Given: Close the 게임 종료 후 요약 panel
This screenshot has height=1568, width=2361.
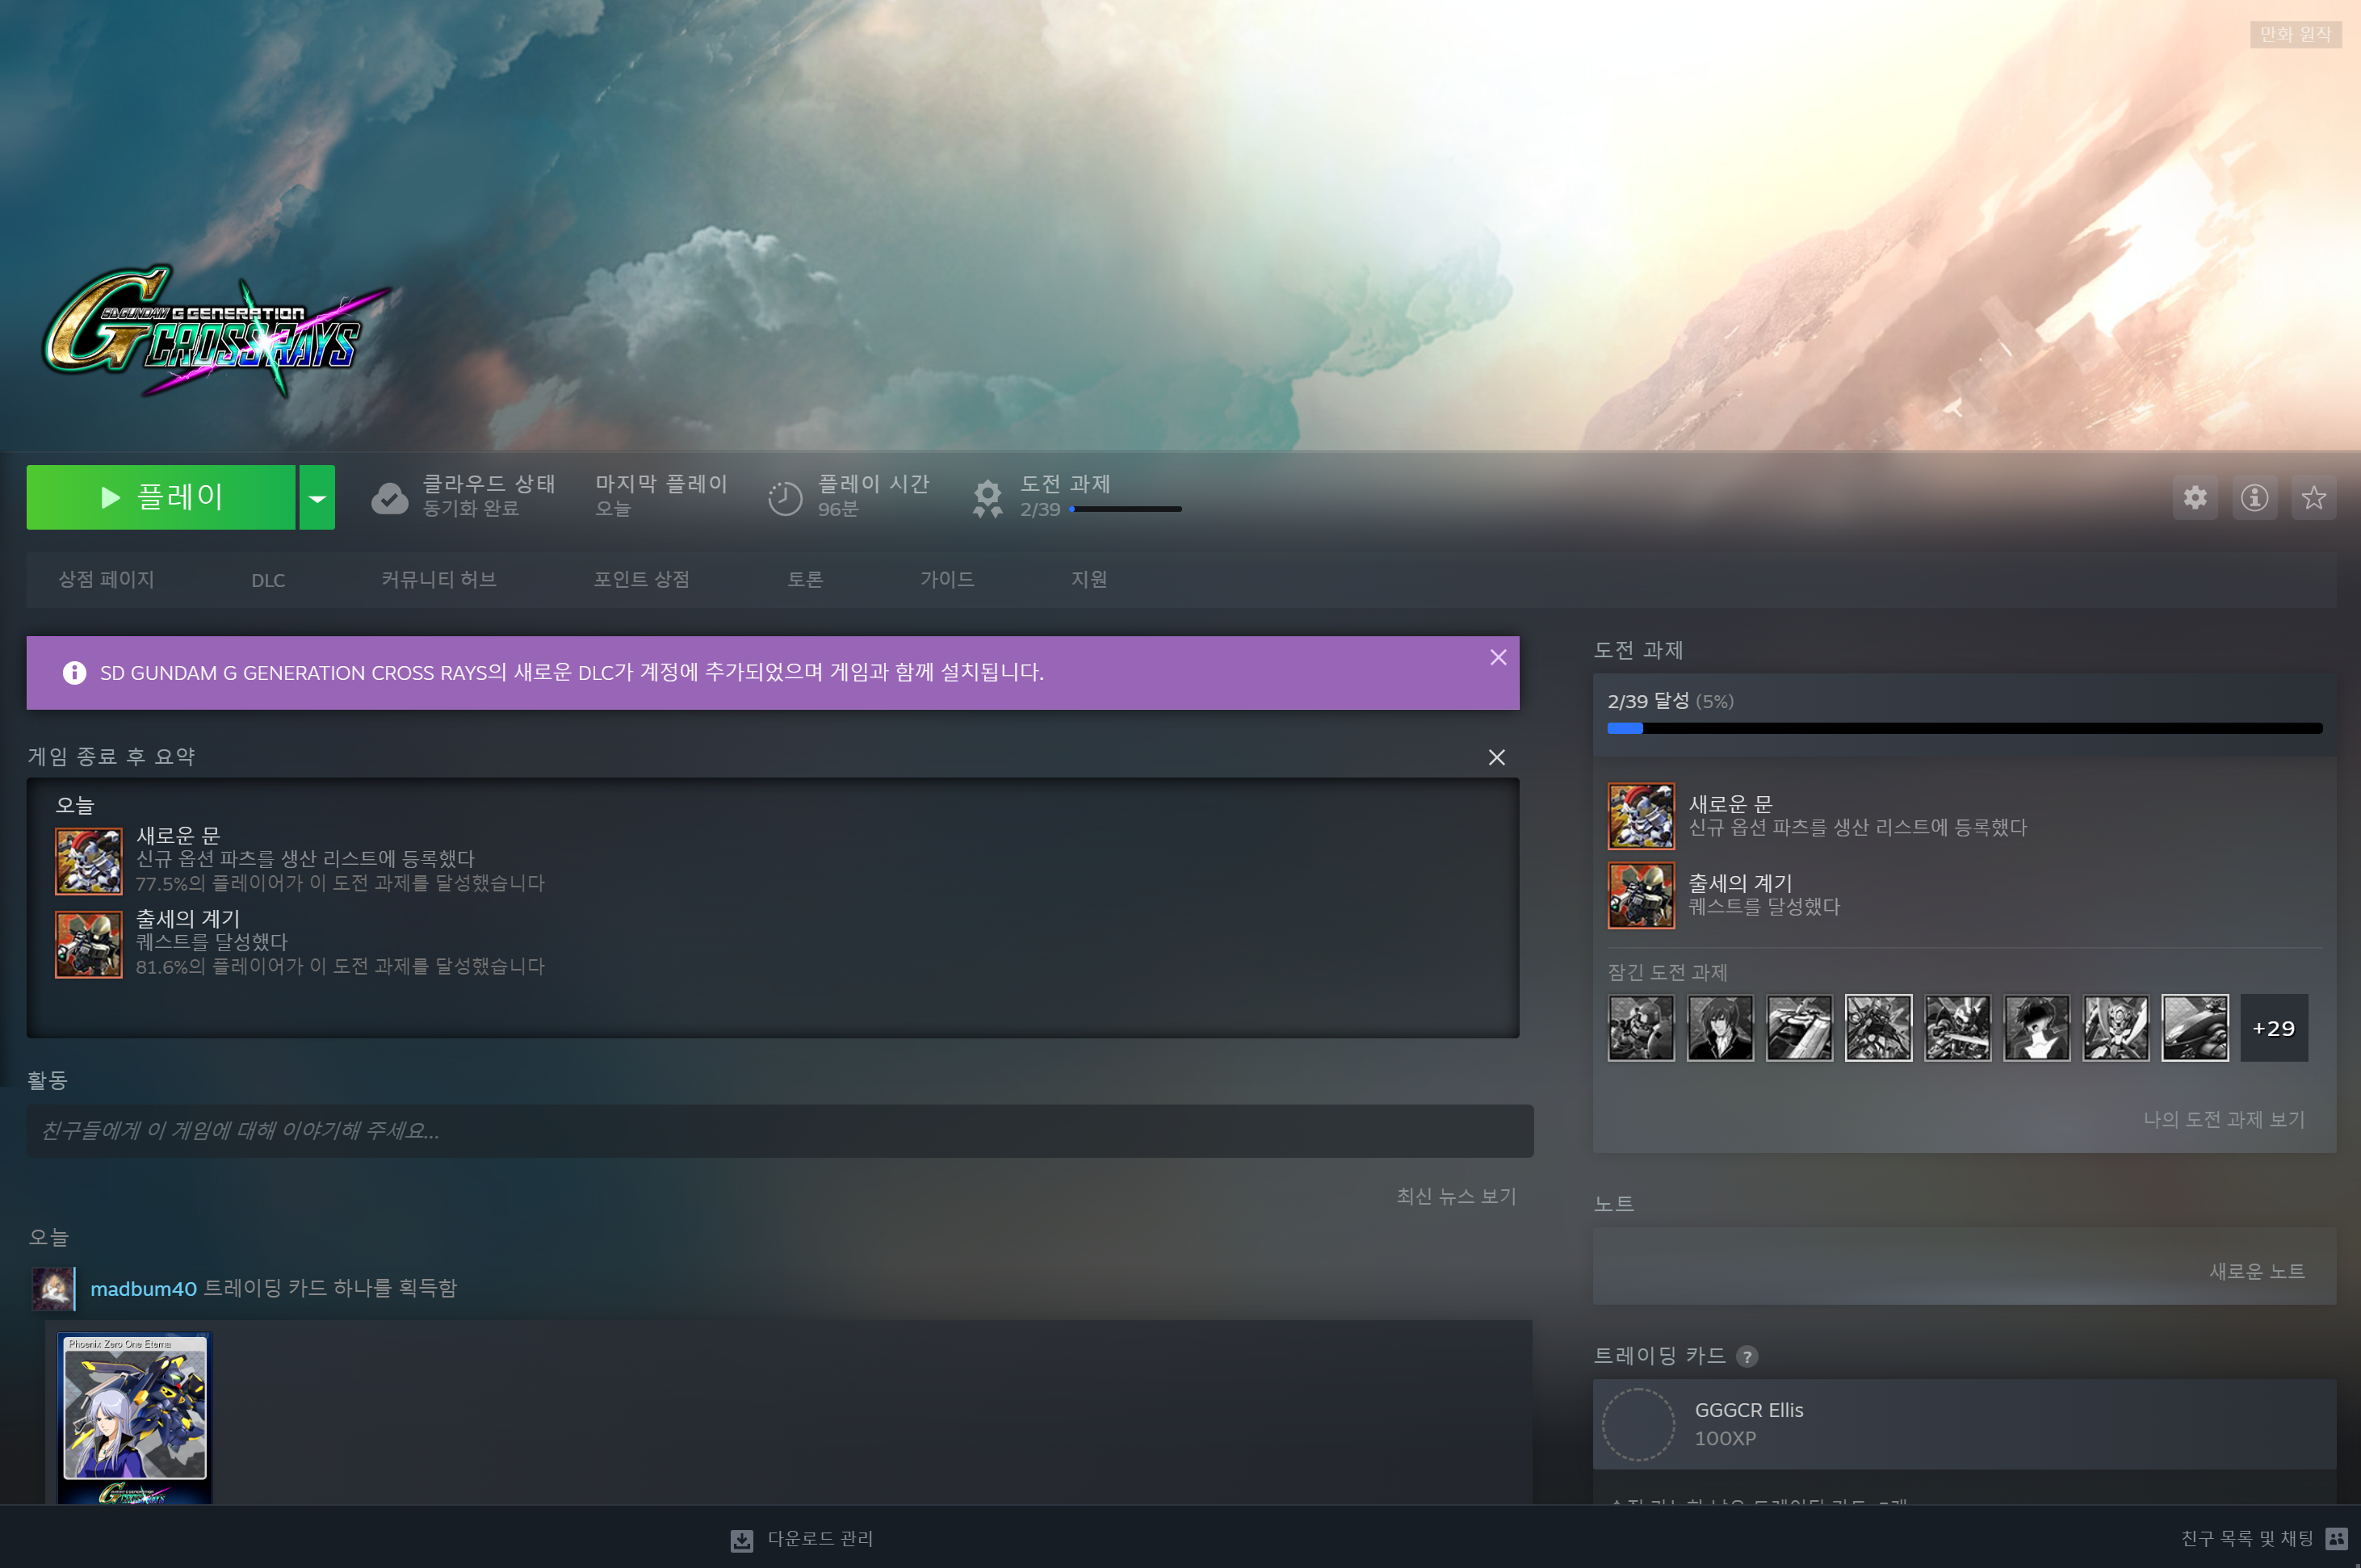Looking at the screenshot, I should pos(1496,757).
